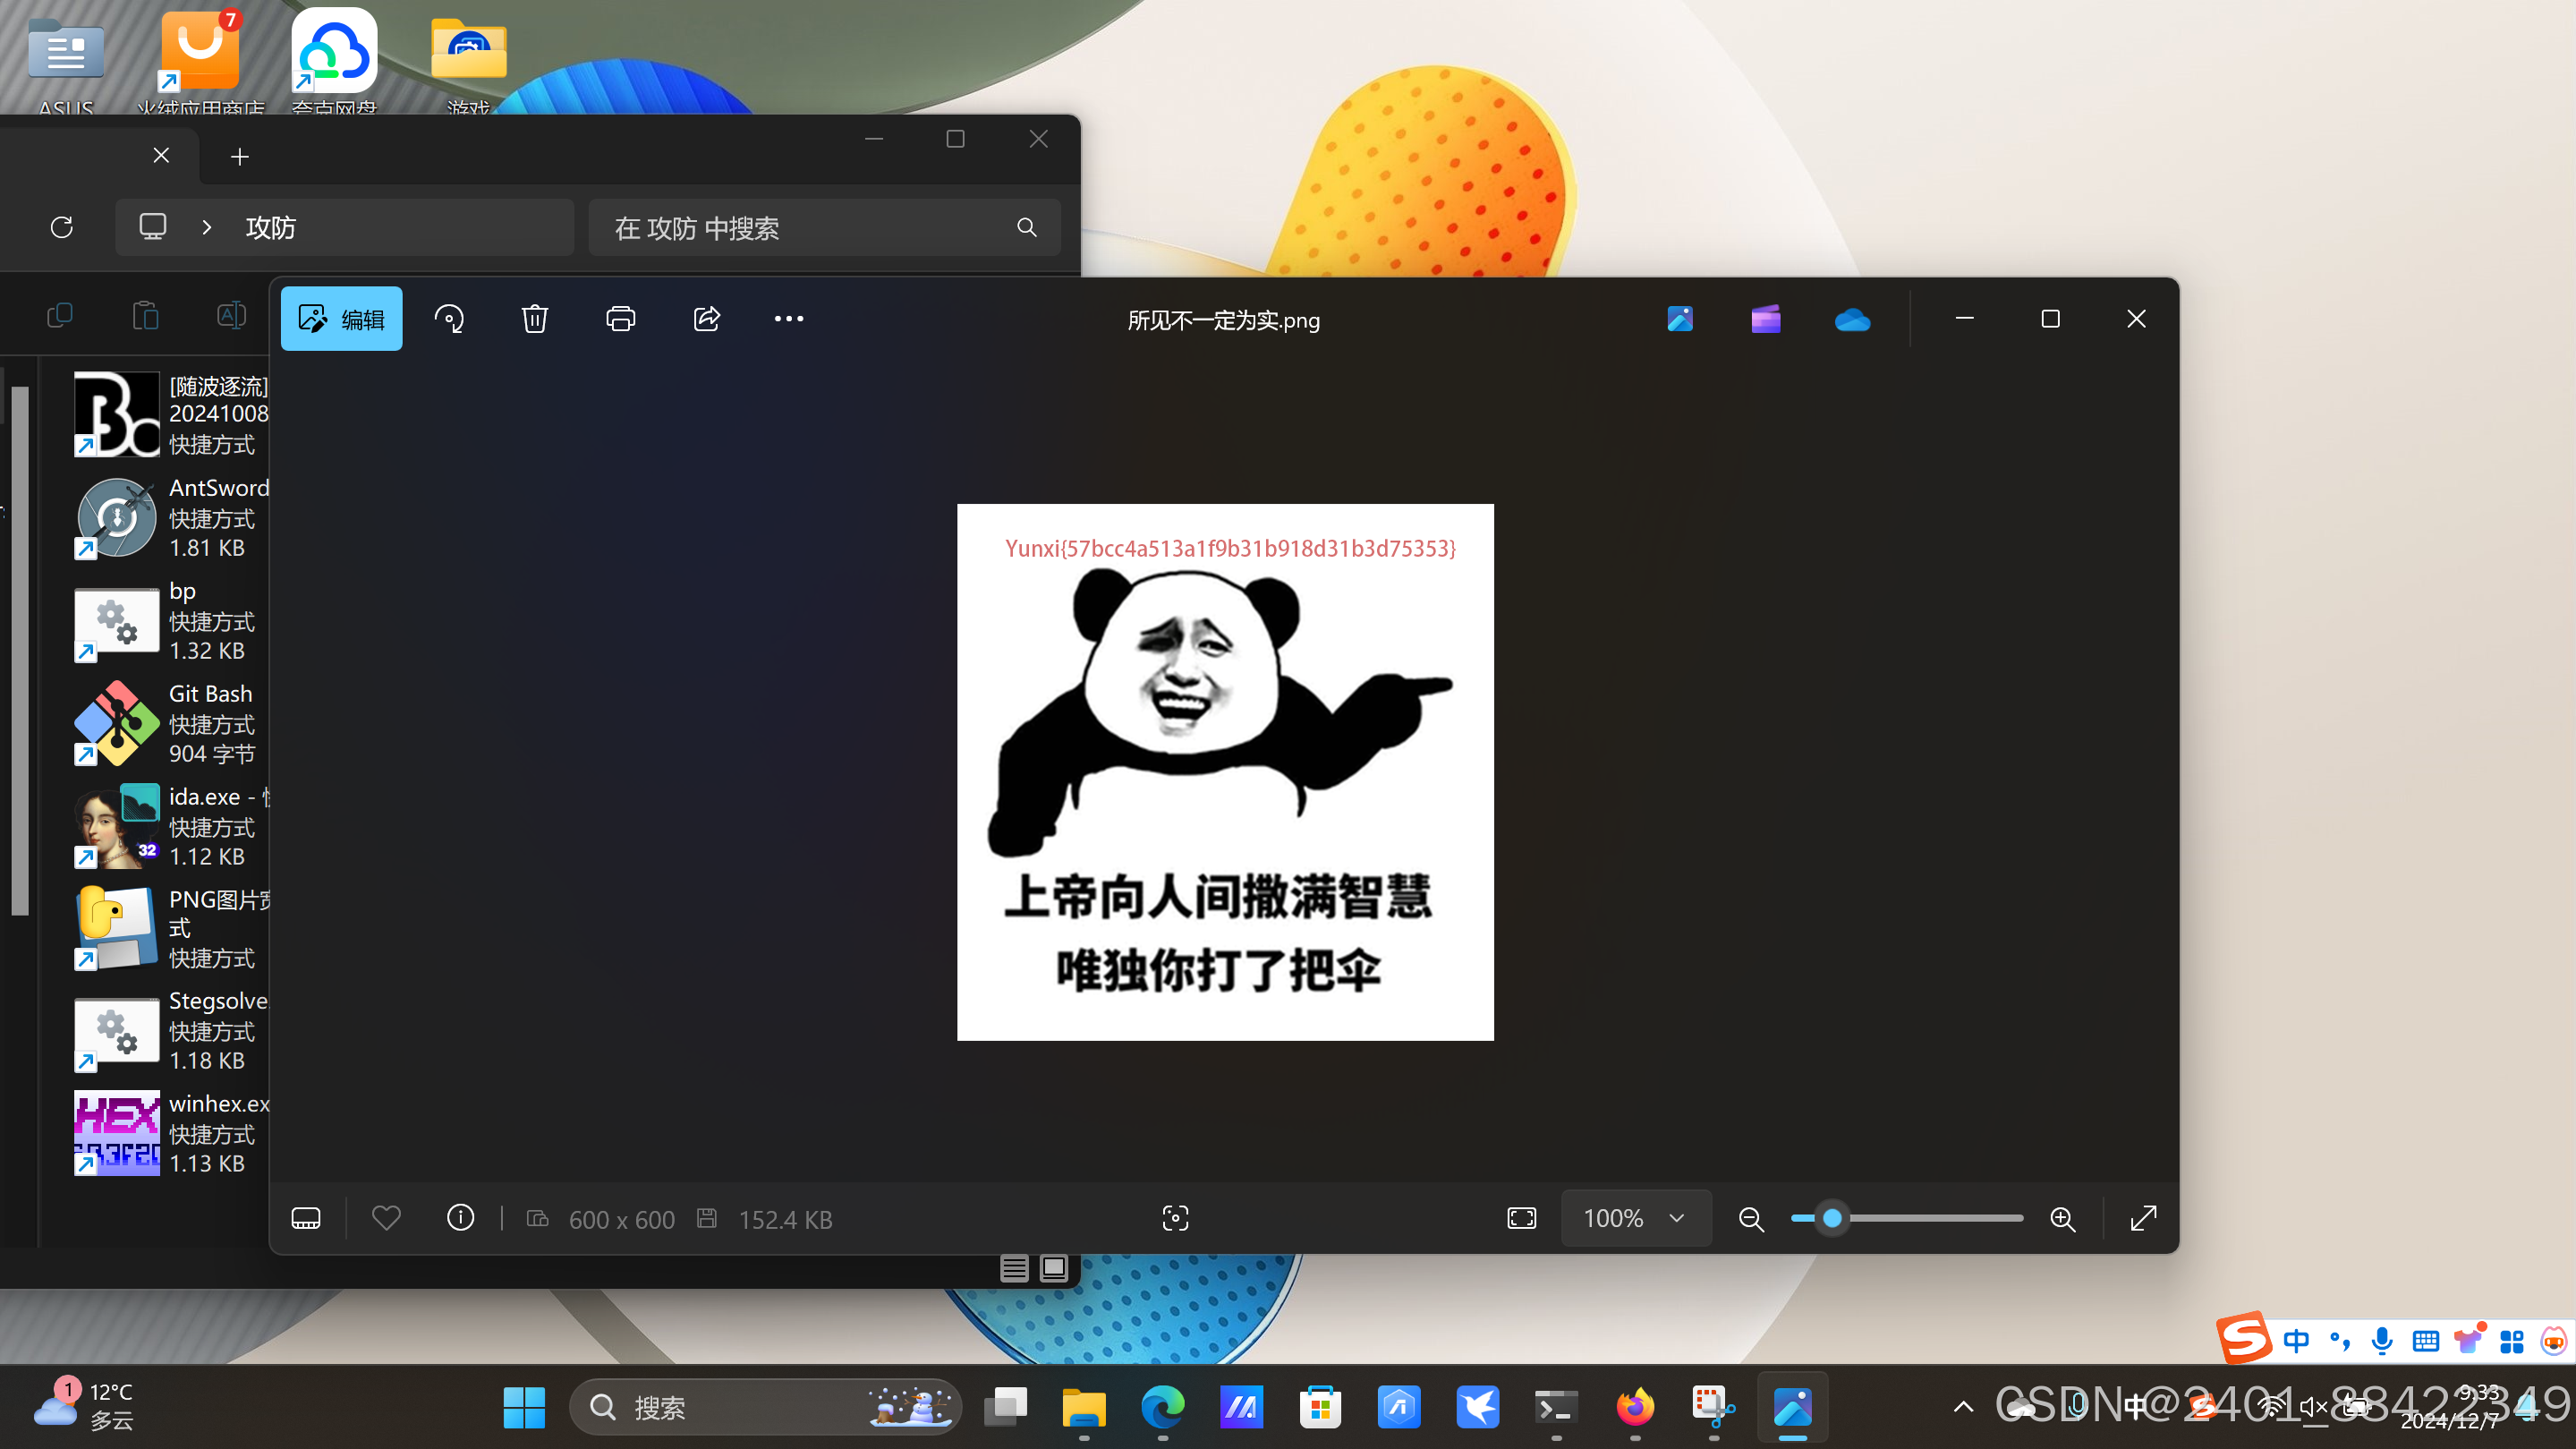Screen dimensions: 2576x1449
Task: Open the share icon
Action: [706, 319]
